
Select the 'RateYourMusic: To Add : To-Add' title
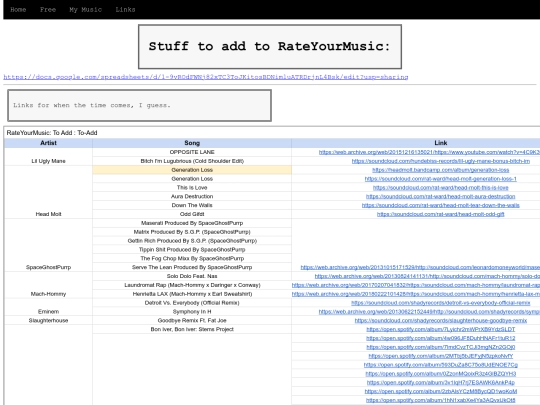click(x=52, y=133)
